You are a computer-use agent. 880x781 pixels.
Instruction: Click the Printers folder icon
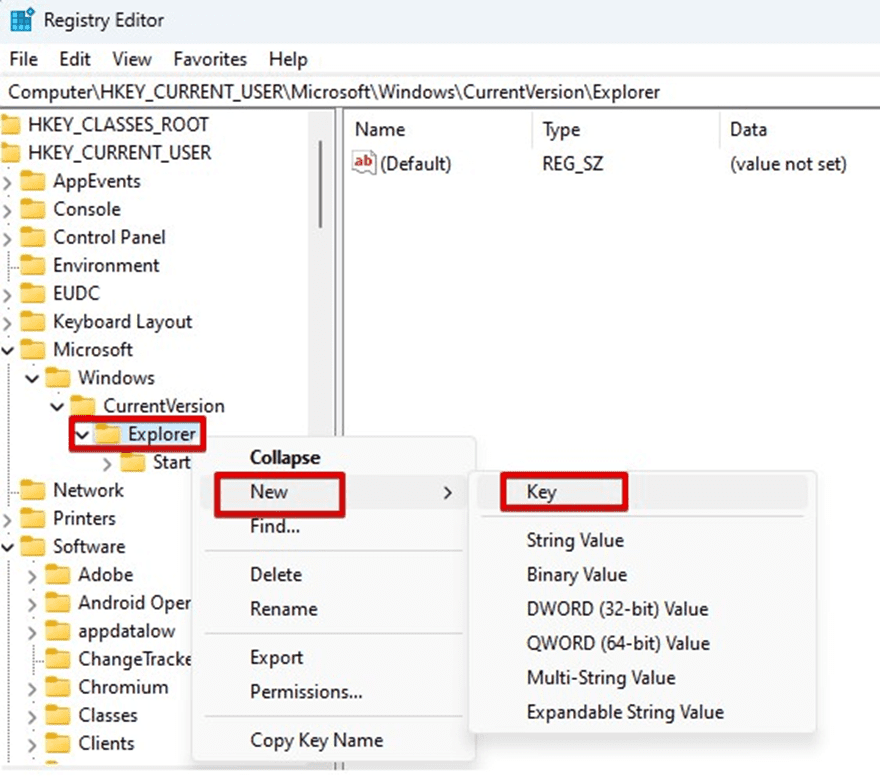[35, 518]
